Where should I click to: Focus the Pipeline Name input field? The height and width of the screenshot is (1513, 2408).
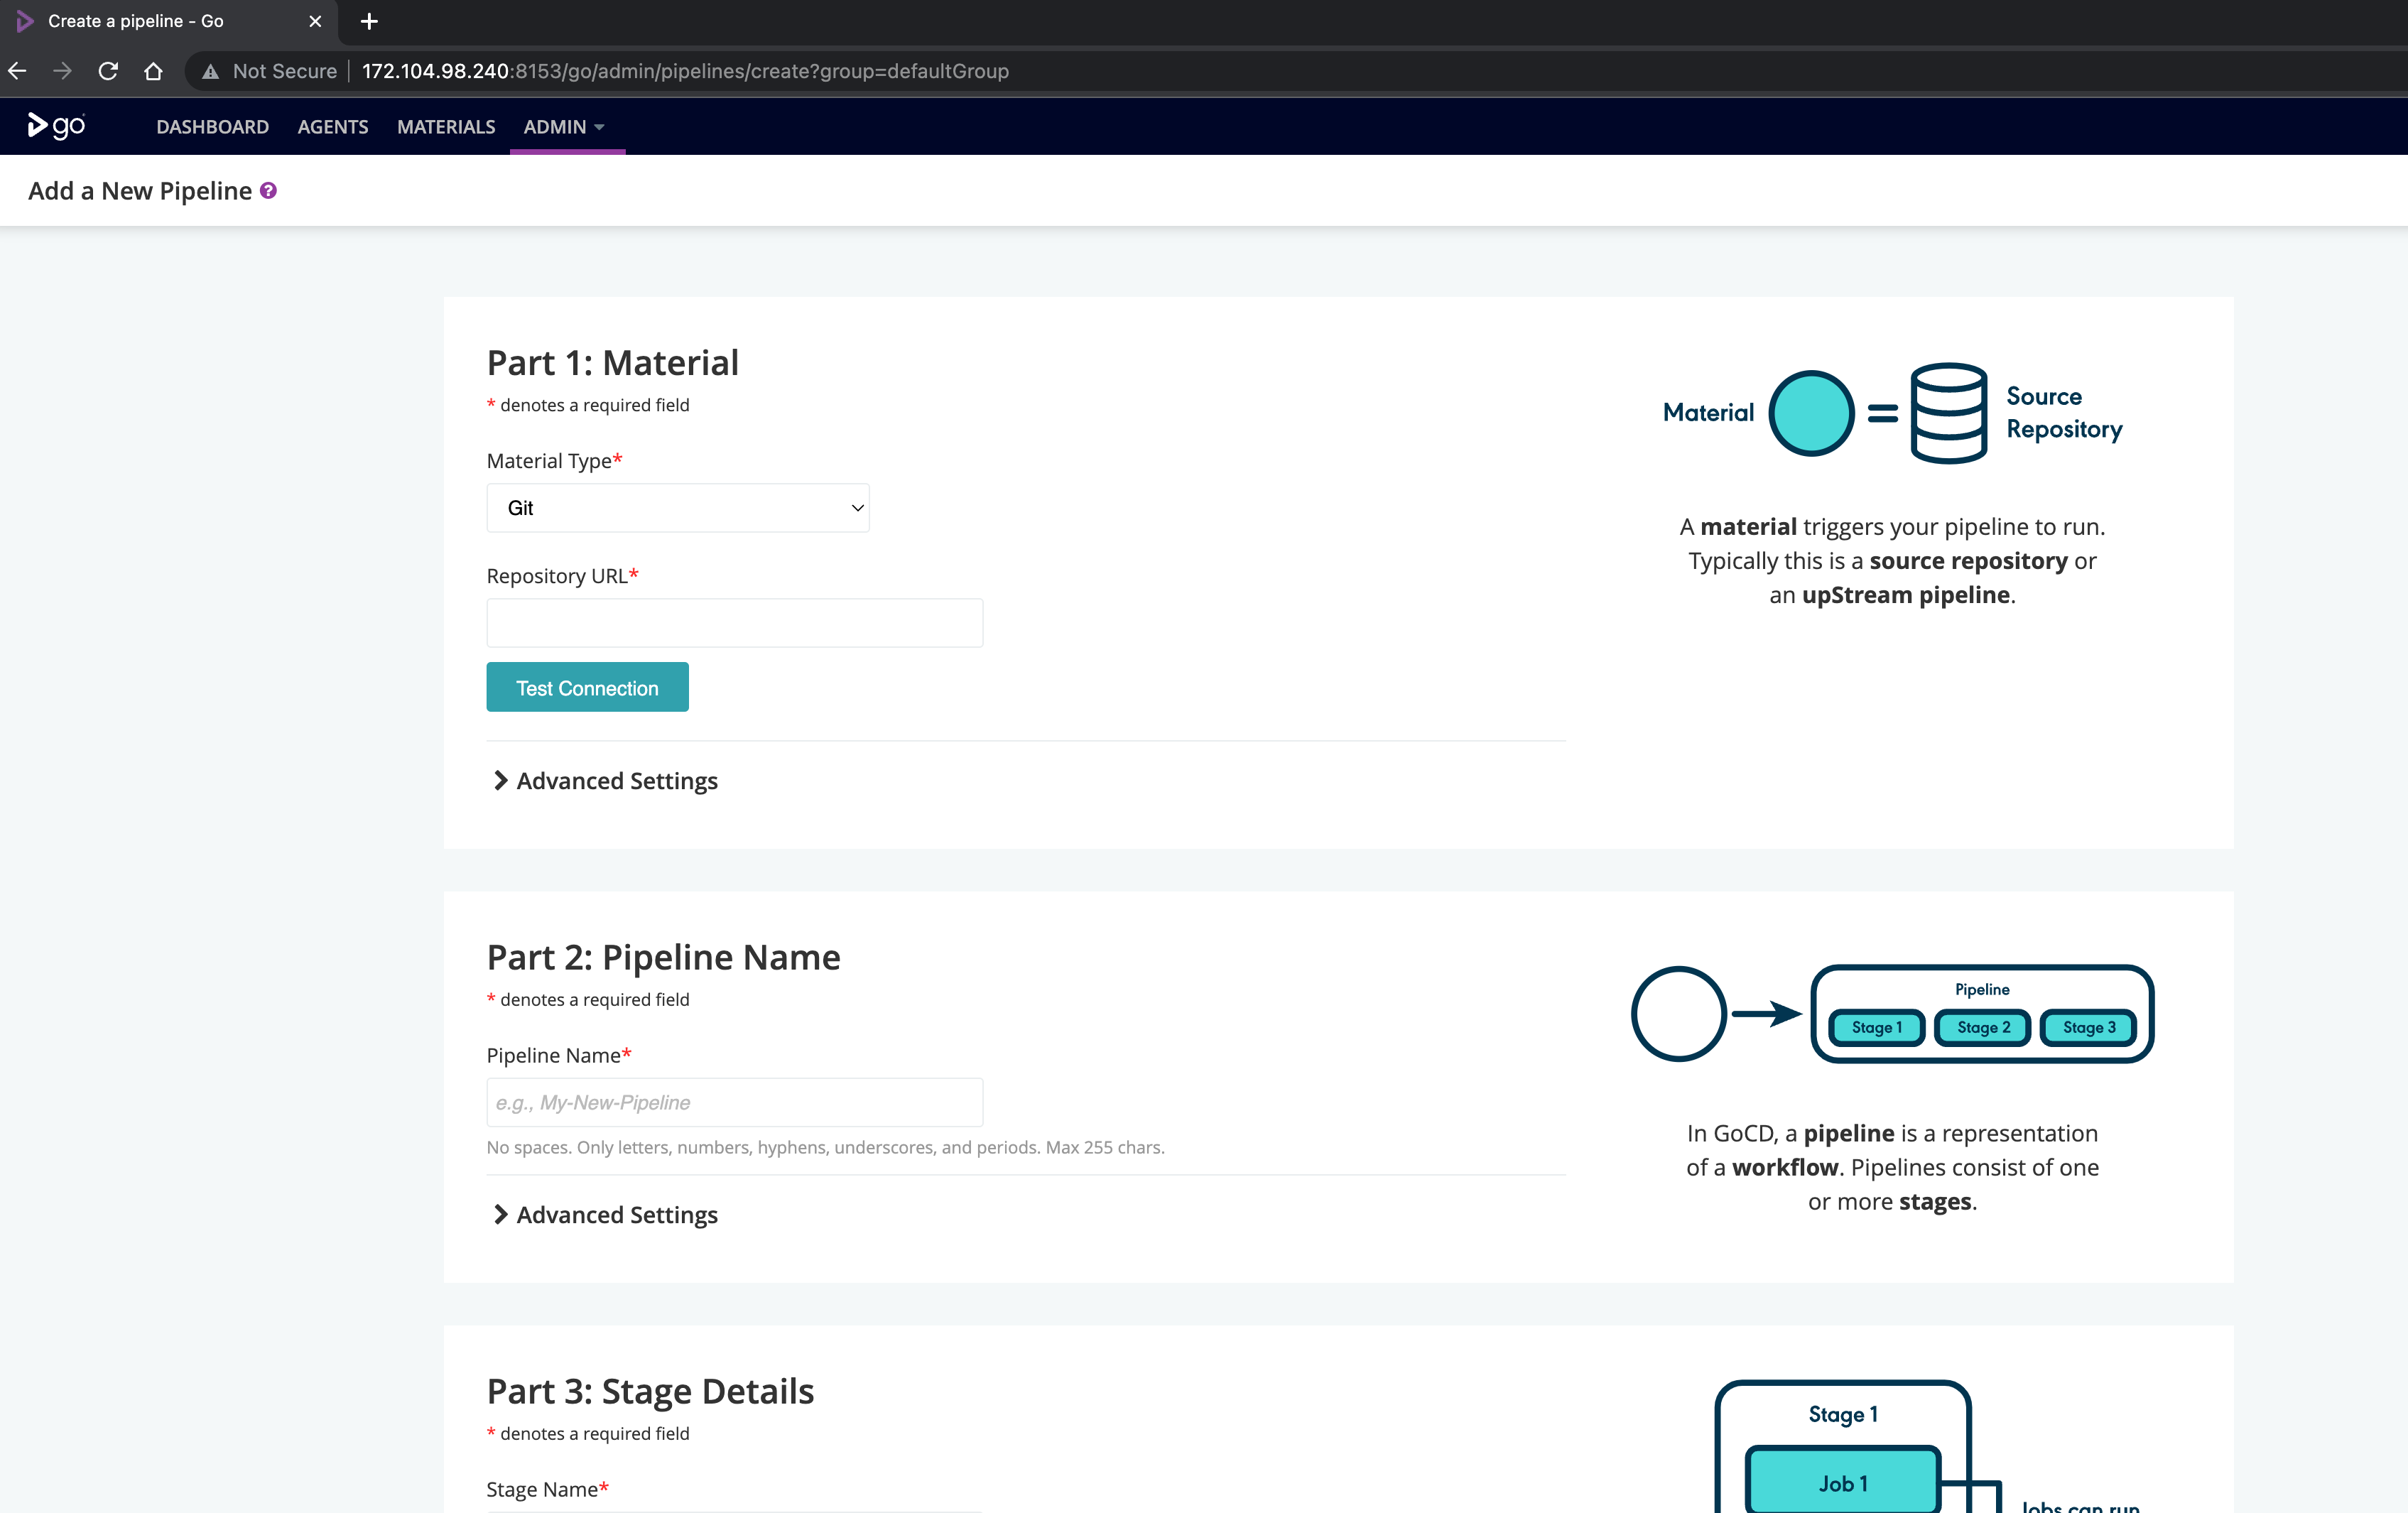click(x=733, y=1102)
